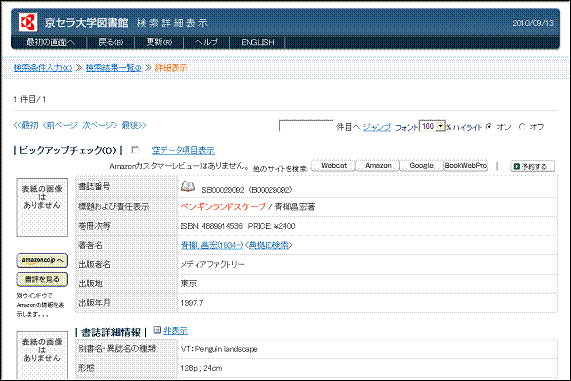Click 戻る(B) in the menu bar
This screenshot has height=381, width=571.
(111, 42)
